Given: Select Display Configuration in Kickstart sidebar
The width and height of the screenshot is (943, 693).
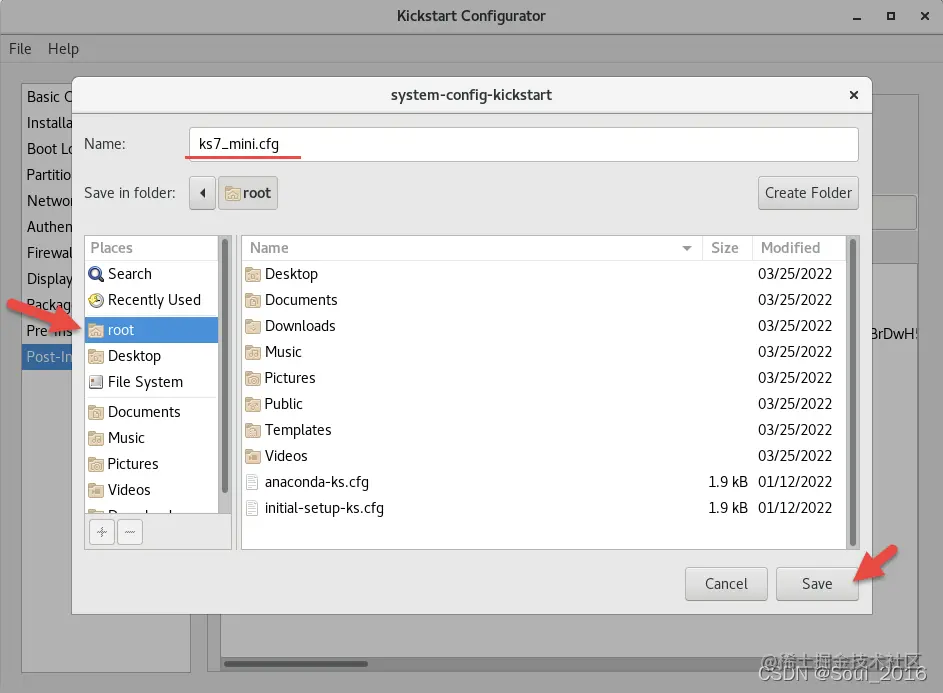Looking at the screenshot, I should pos(48,279).
